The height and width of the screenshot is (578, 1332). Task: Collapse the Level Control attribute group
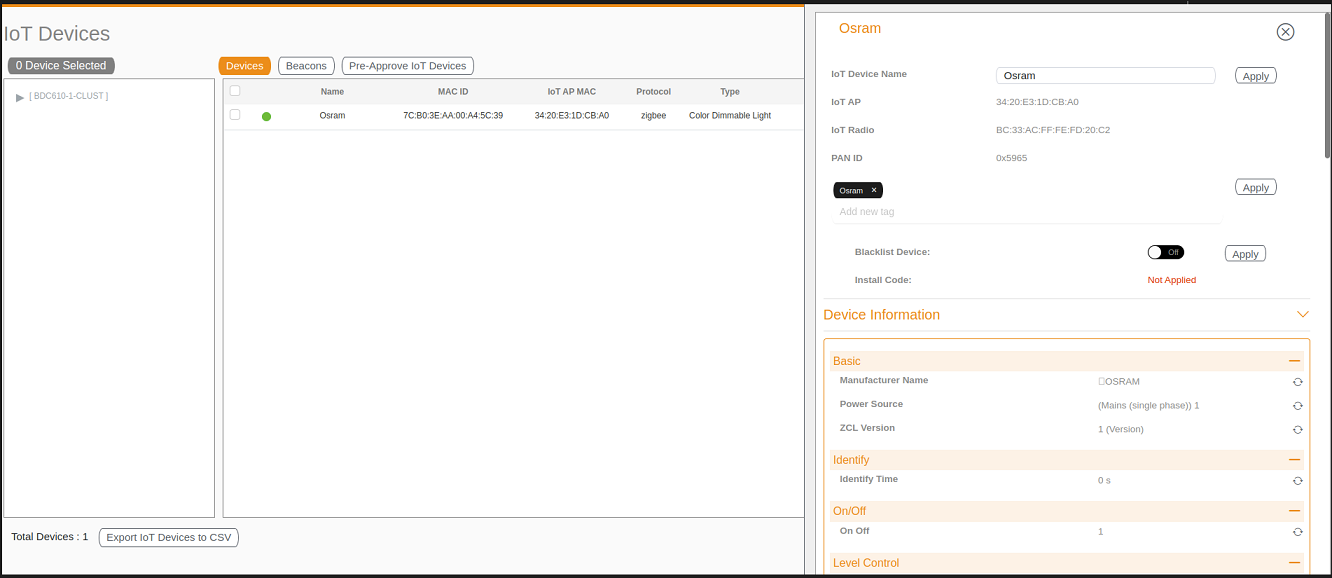(1294, 563)
